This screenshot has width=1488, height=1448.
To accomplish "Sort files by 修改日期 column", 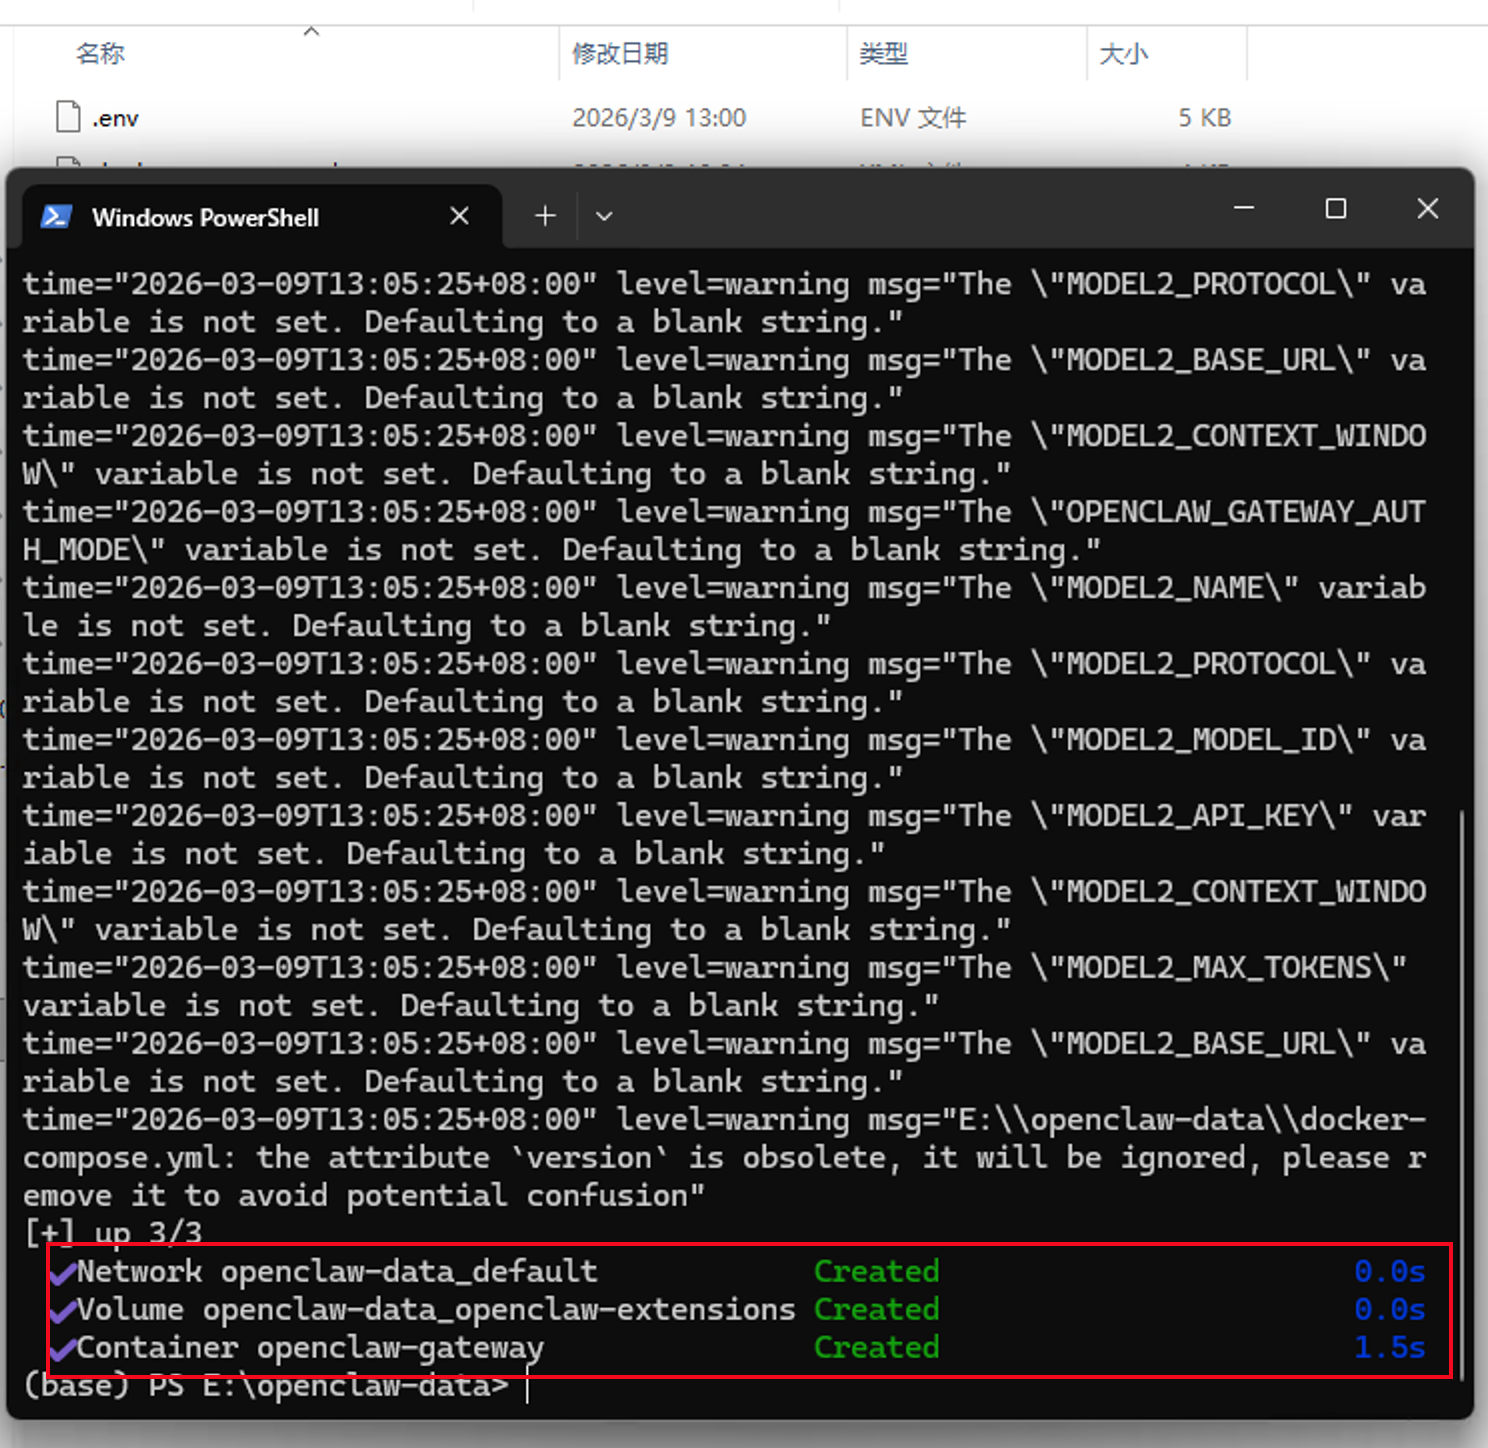I will [x=620, y=54].
